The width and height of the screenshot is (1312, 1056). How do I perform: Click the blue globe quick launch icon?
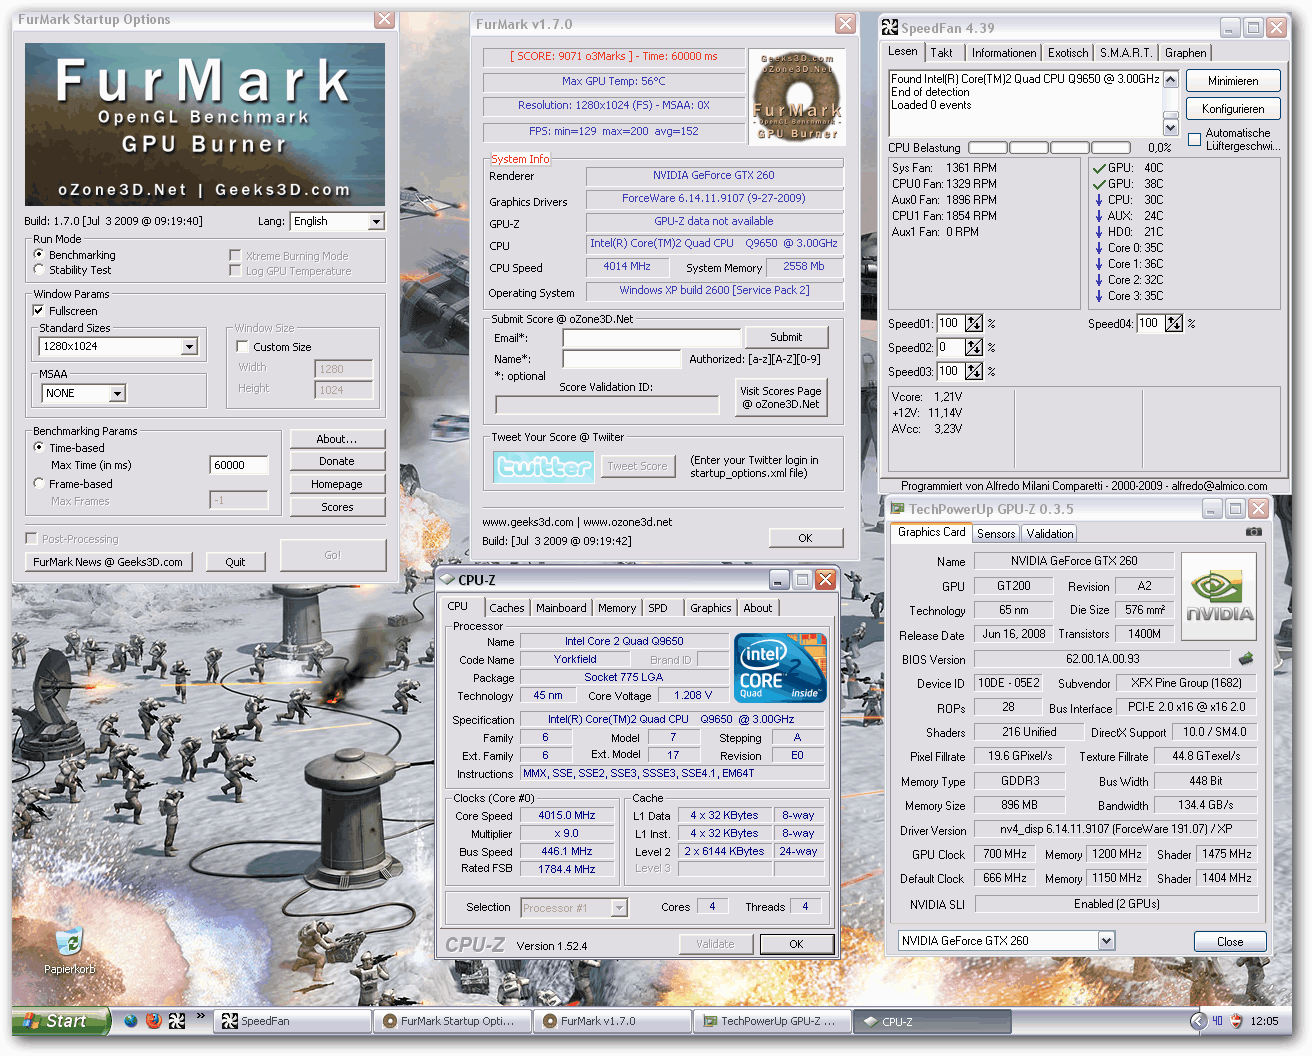131,1021
